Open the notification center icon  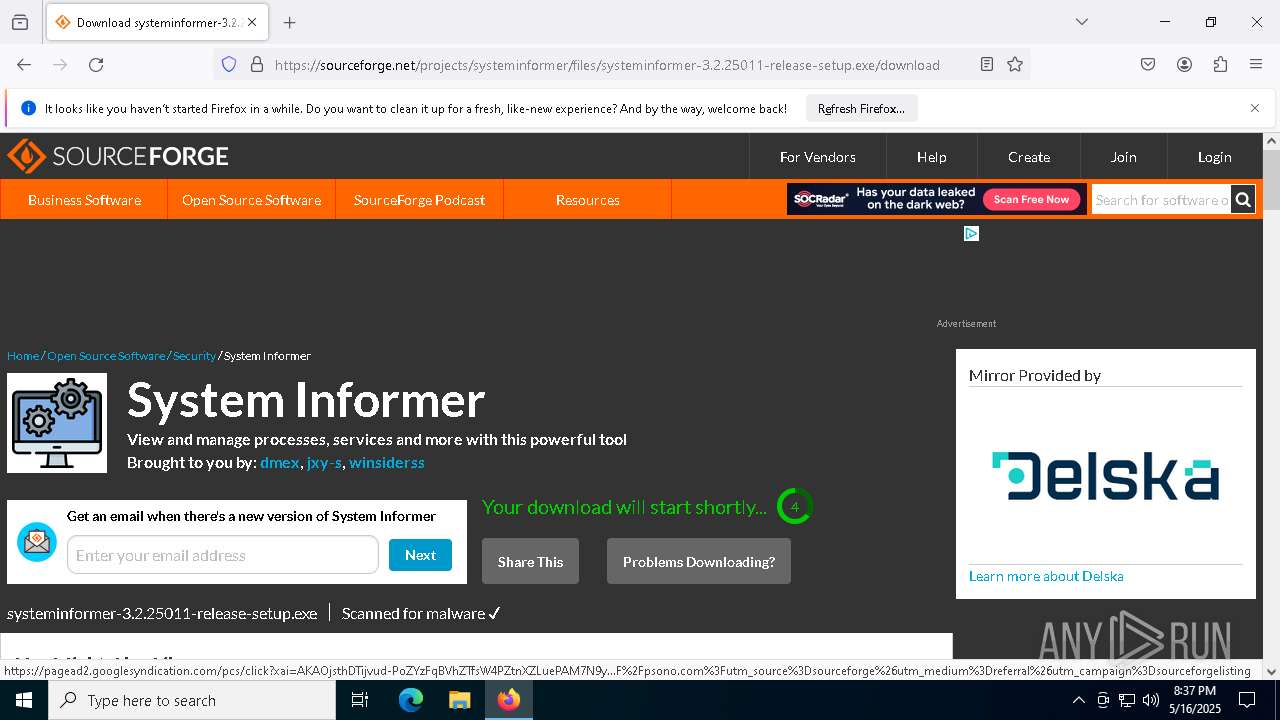1247,700
